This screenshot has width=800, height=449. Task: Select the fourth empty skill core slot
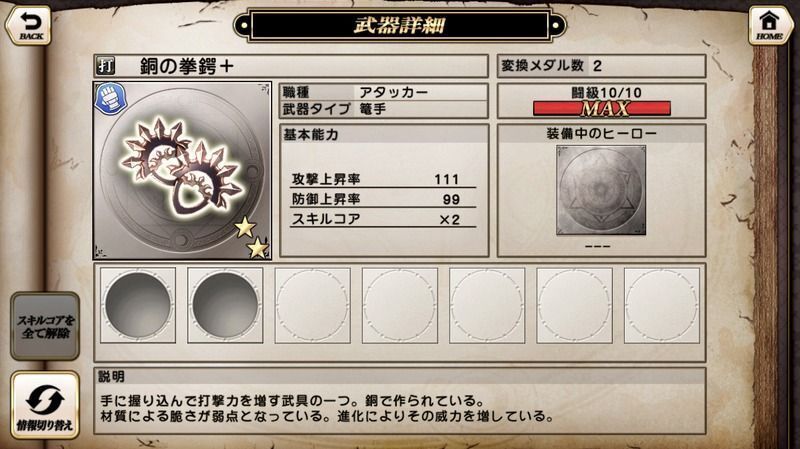[x=399, y=305]
